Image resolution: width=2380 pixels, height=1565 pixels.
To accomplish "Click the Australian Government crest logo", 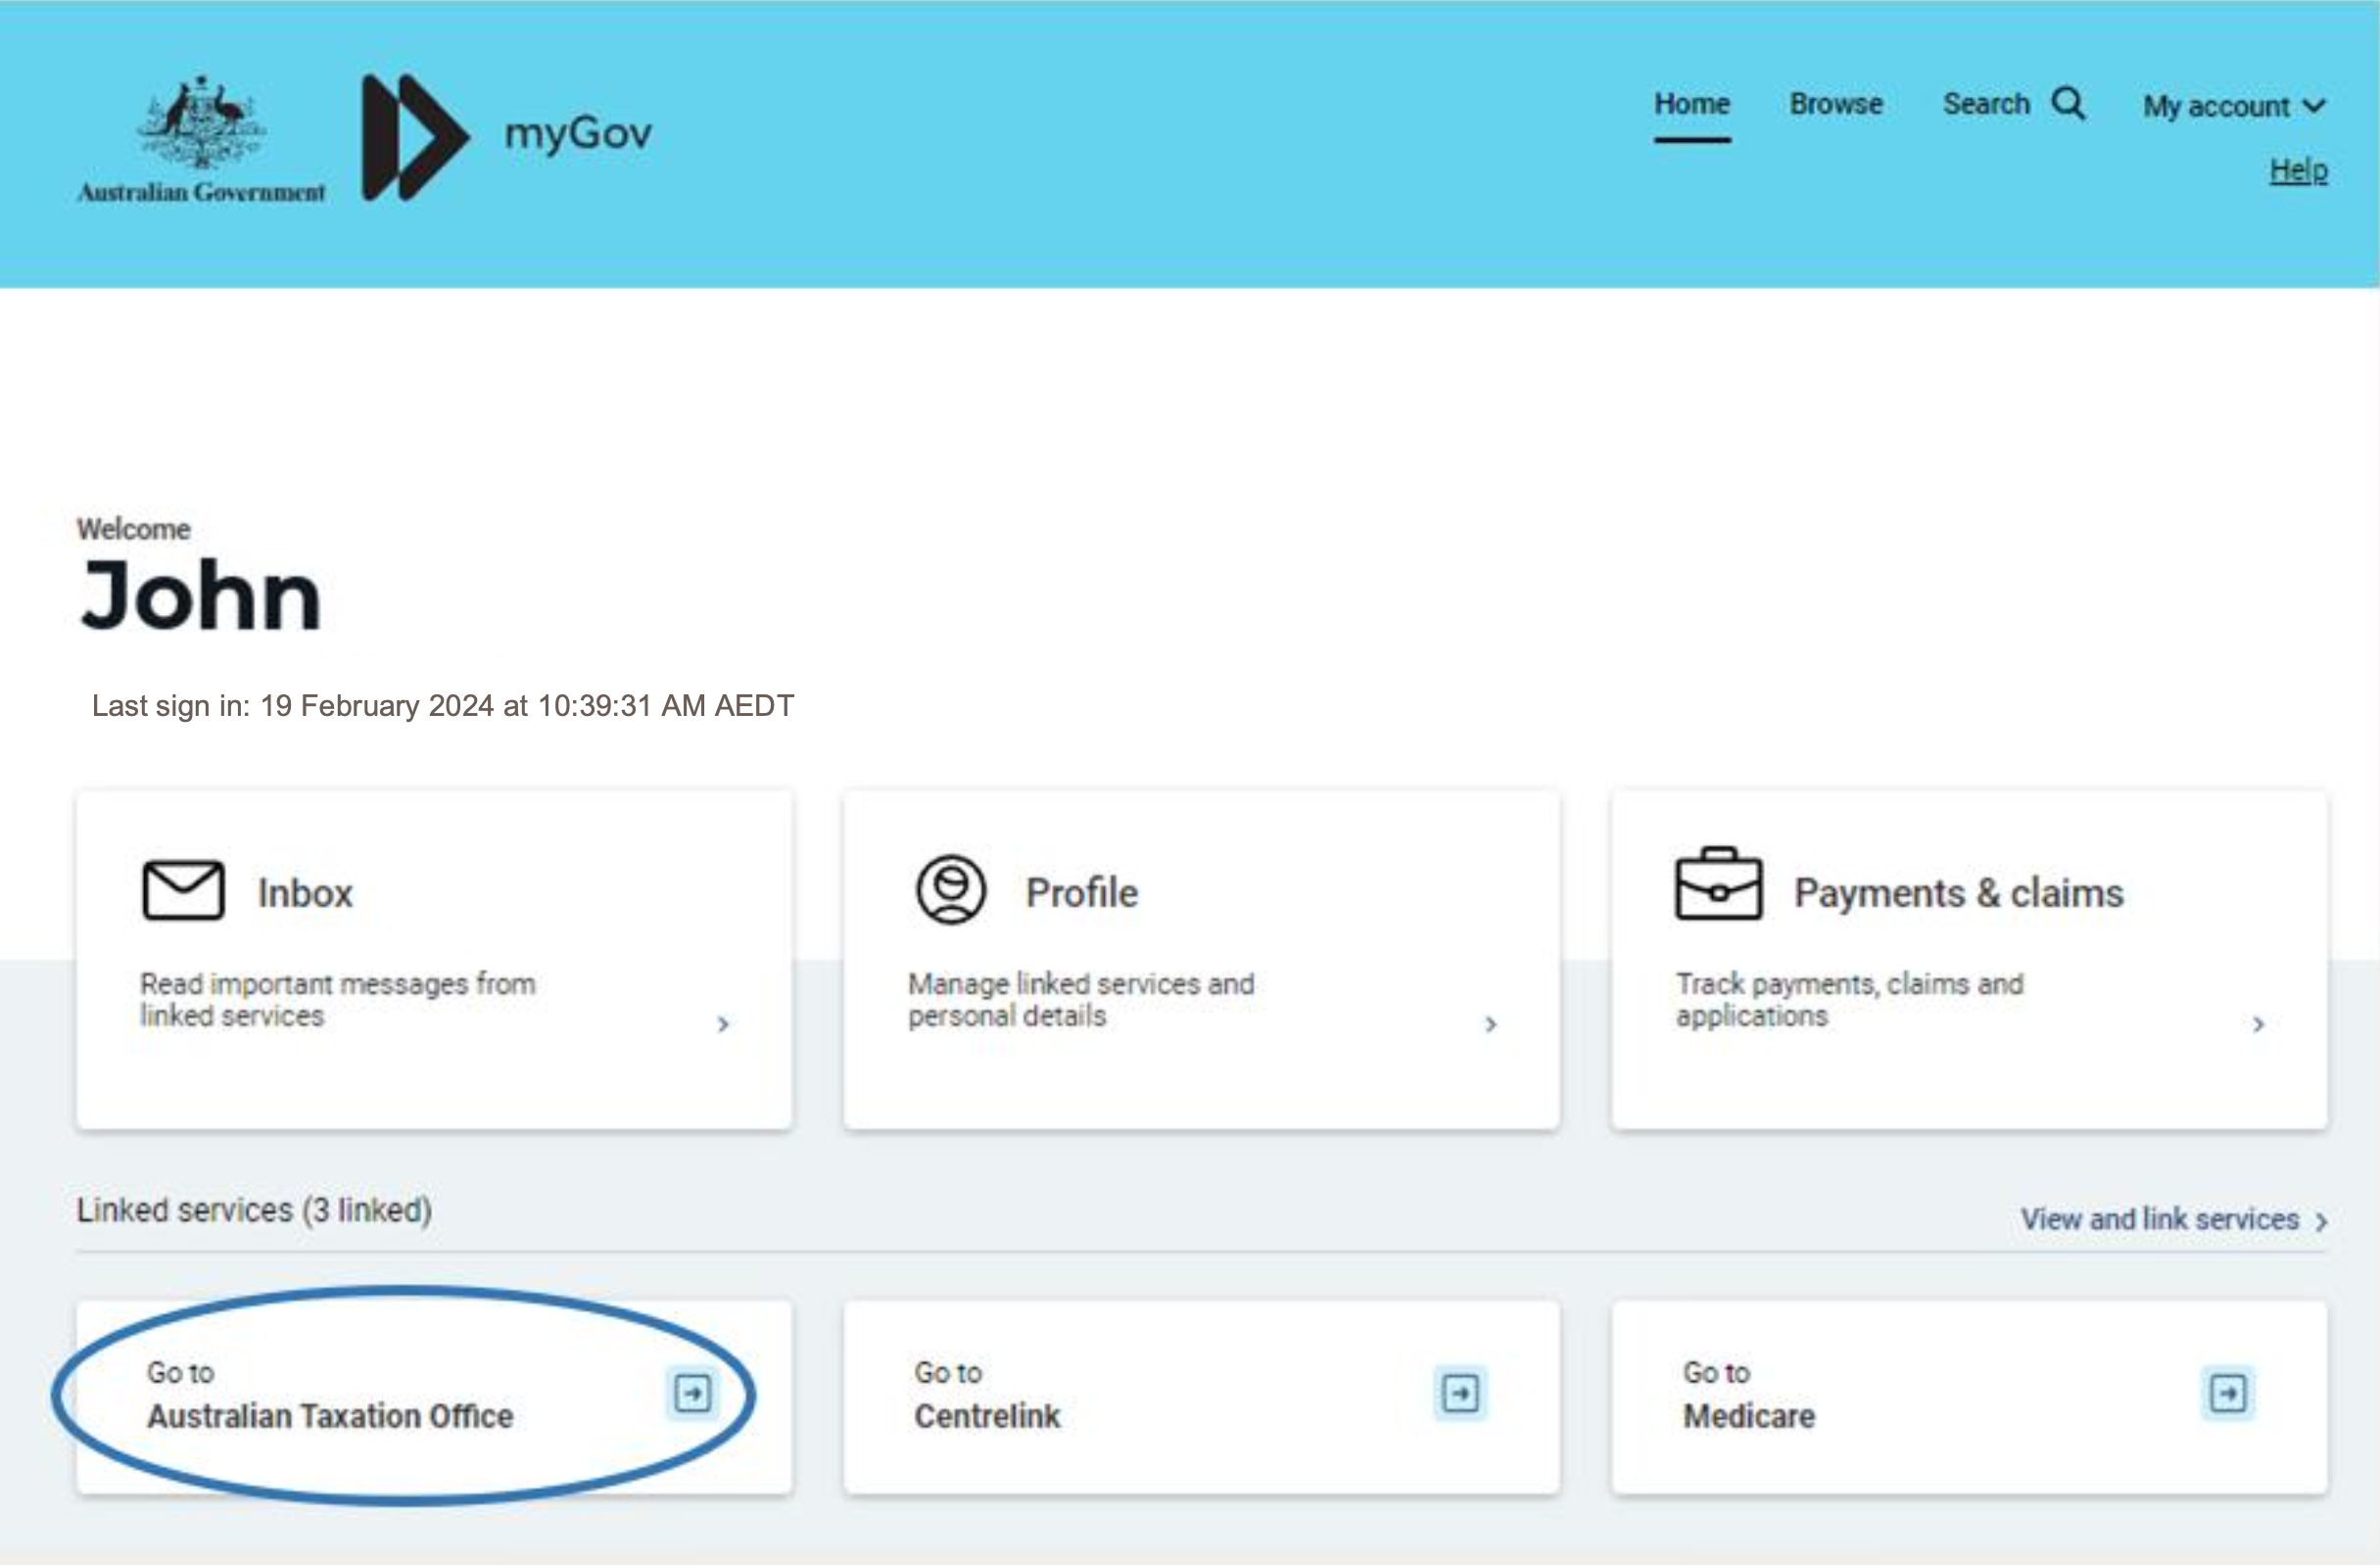I will (x=202, y=125).
